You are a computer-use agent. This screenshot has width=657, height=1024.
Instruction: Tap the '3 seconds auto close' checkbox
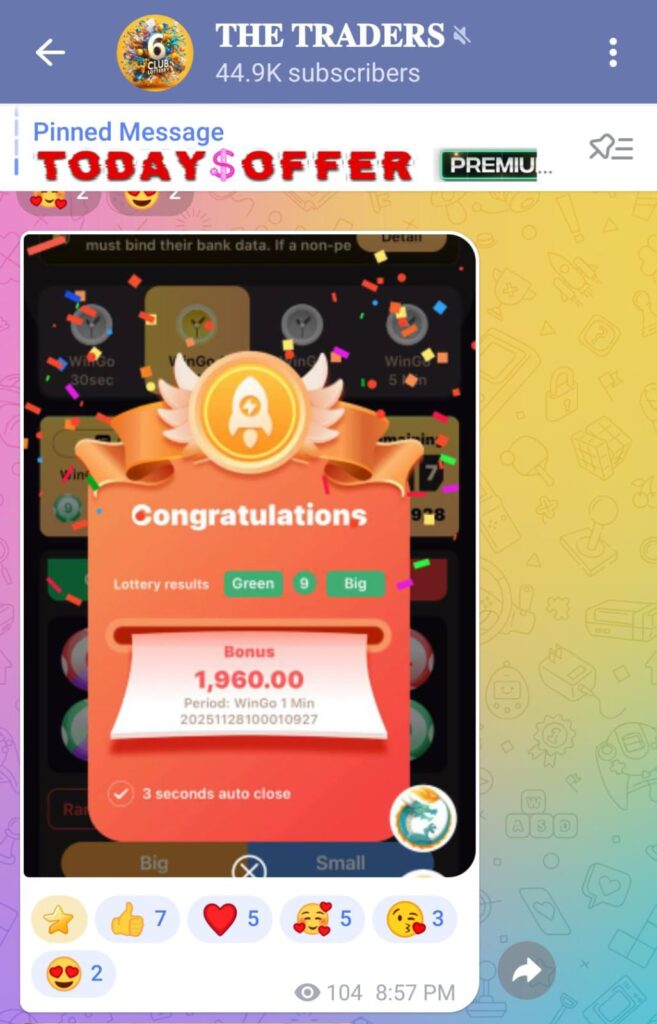click(121, 794)
